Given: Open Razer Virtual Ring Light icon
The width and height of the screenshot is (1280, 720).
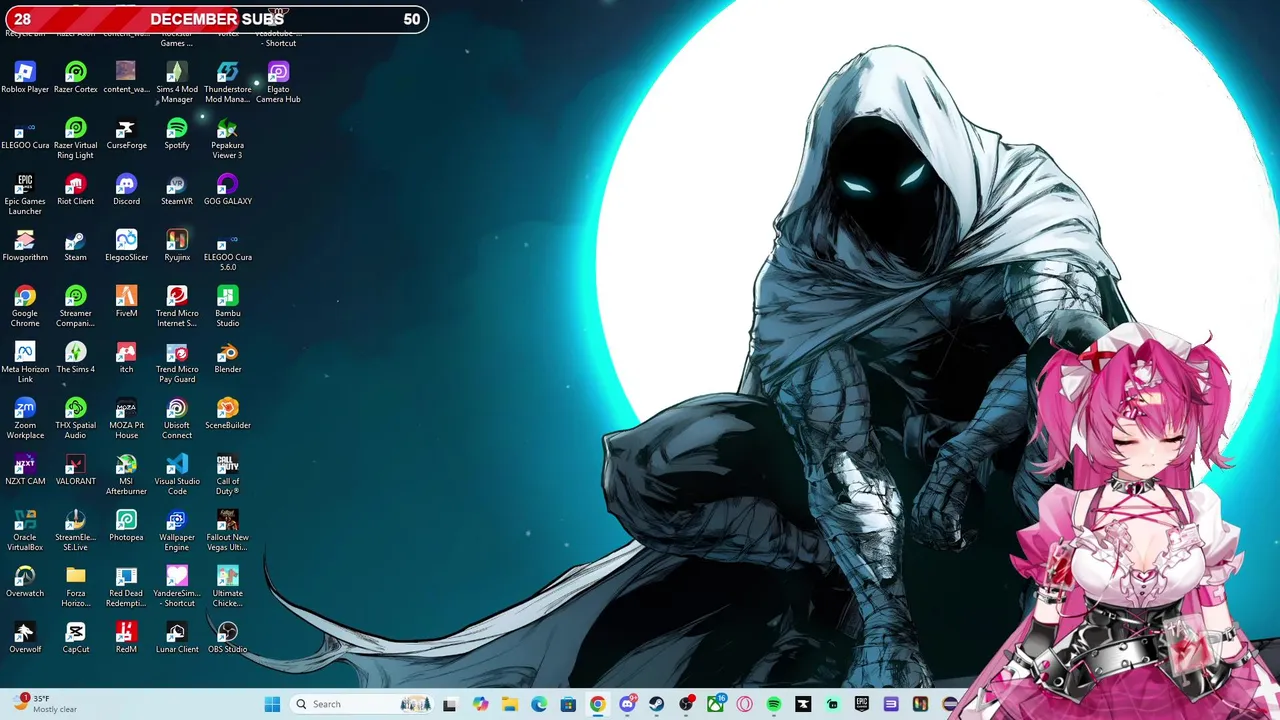Looking at the screenshot, I should click(75, 139).
